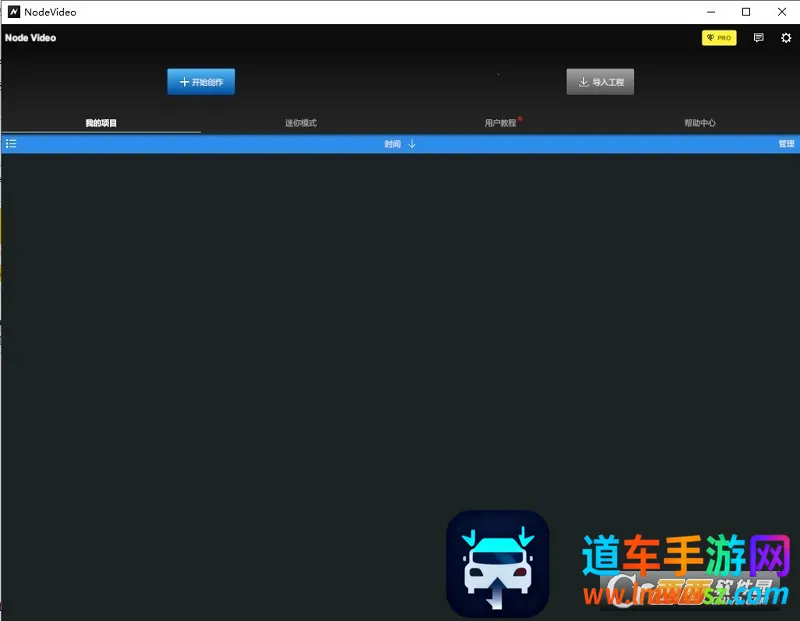The image size is (800, 621).
Task: Open the 时间 sort option
Action: pyautogui.click(x=392, y=144)
